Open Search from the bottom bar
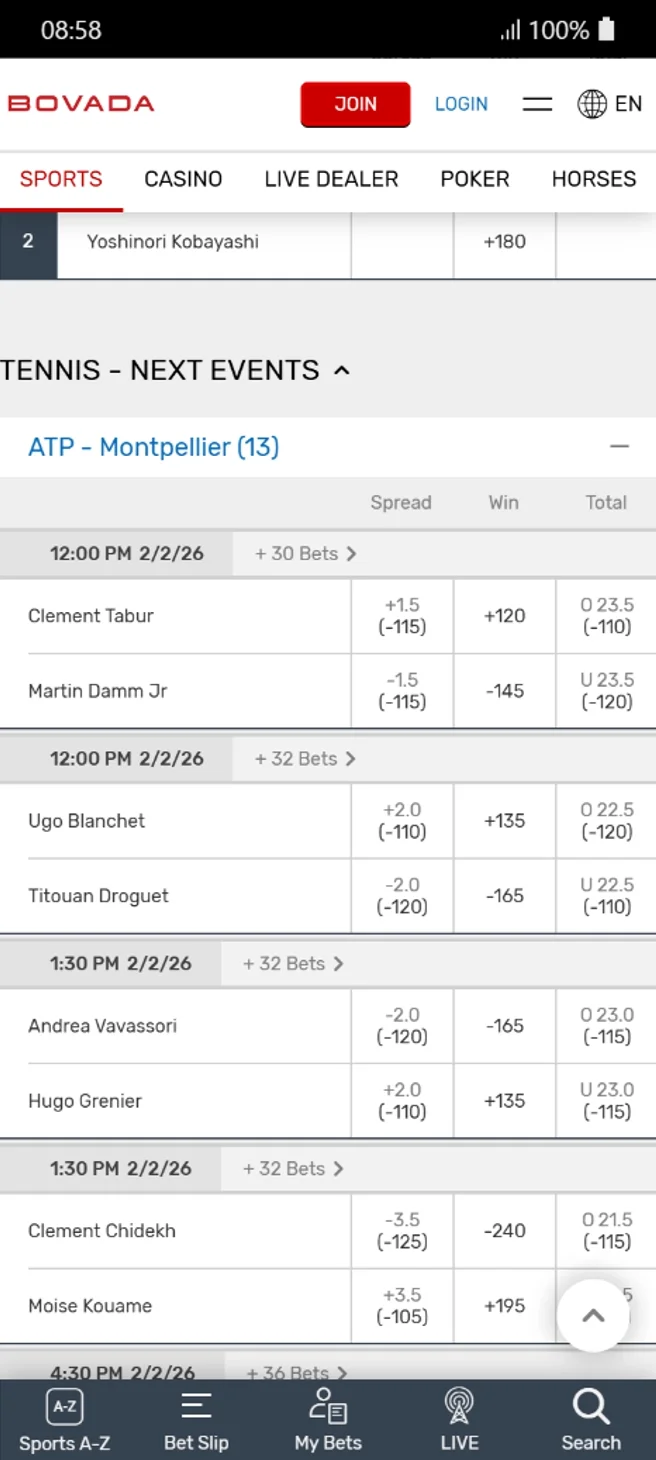 click(x=590, y=1418)
